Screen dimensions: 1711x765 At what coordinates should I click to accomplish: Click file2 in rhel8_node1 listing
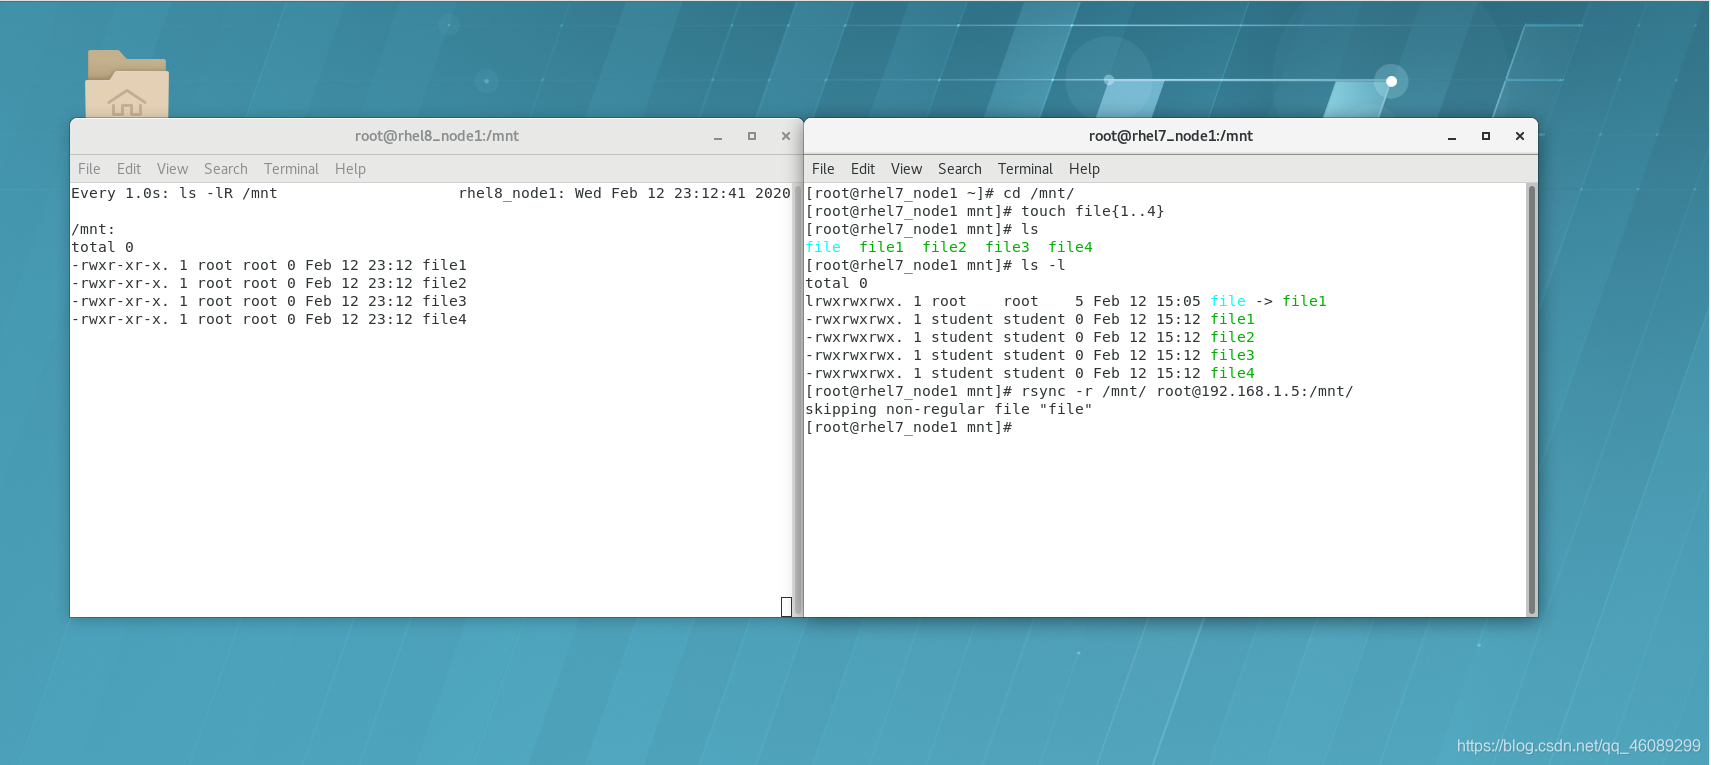[444, 283]
